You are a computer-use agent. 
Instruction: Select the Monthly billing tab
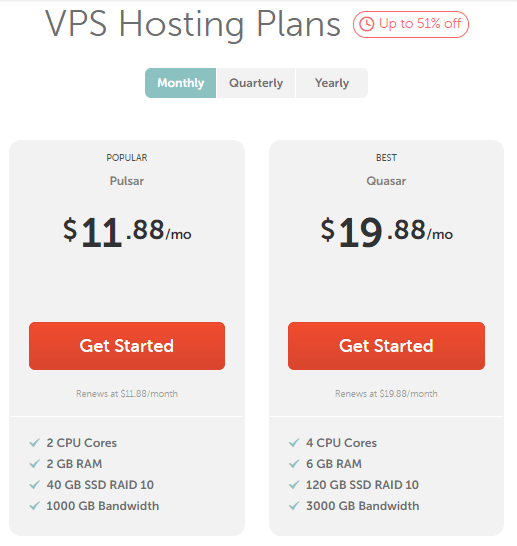pos(180,83)
